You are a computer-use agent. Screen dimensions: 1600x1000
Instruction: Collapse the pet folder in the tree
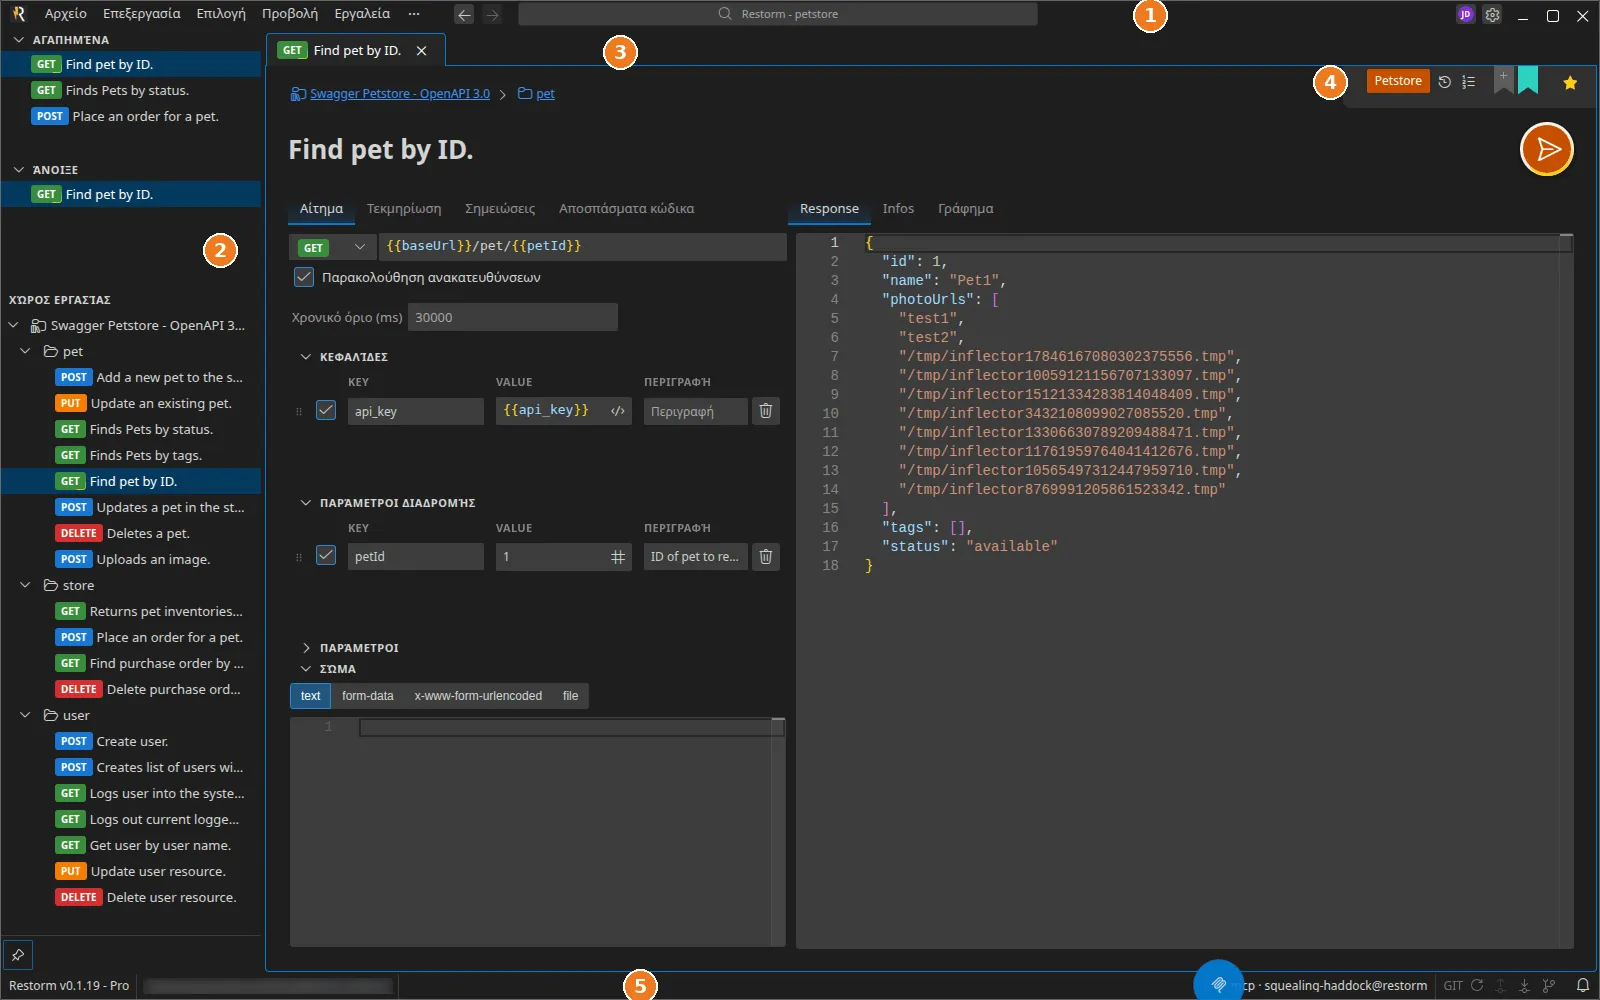25,351
